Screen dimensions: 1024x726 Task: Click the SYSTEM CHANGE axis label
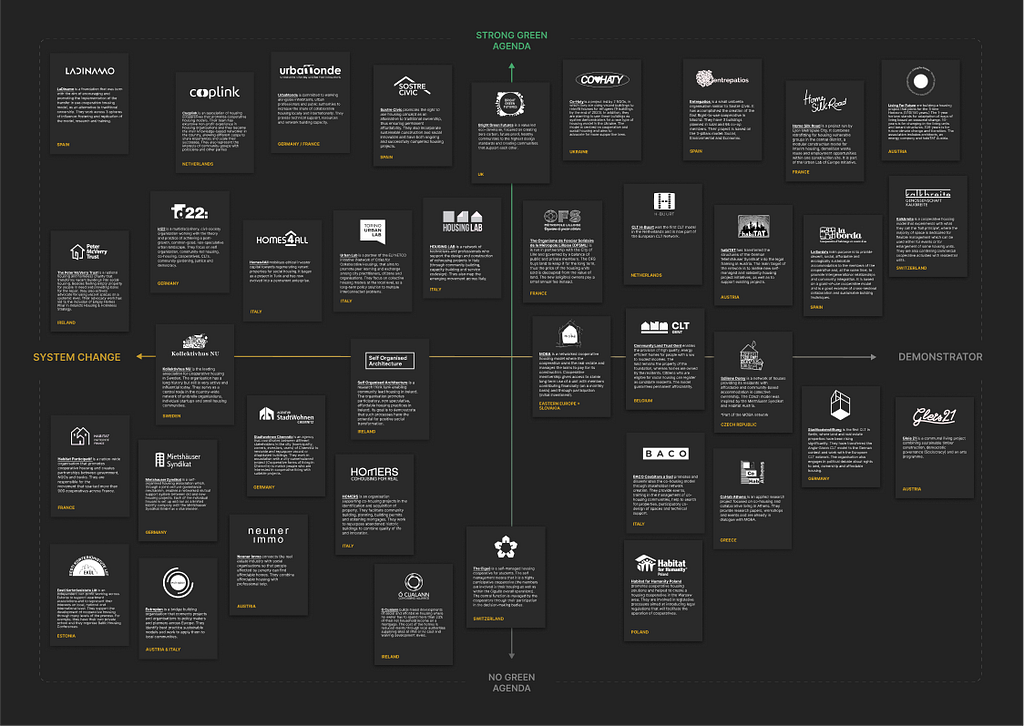point(77,357)
